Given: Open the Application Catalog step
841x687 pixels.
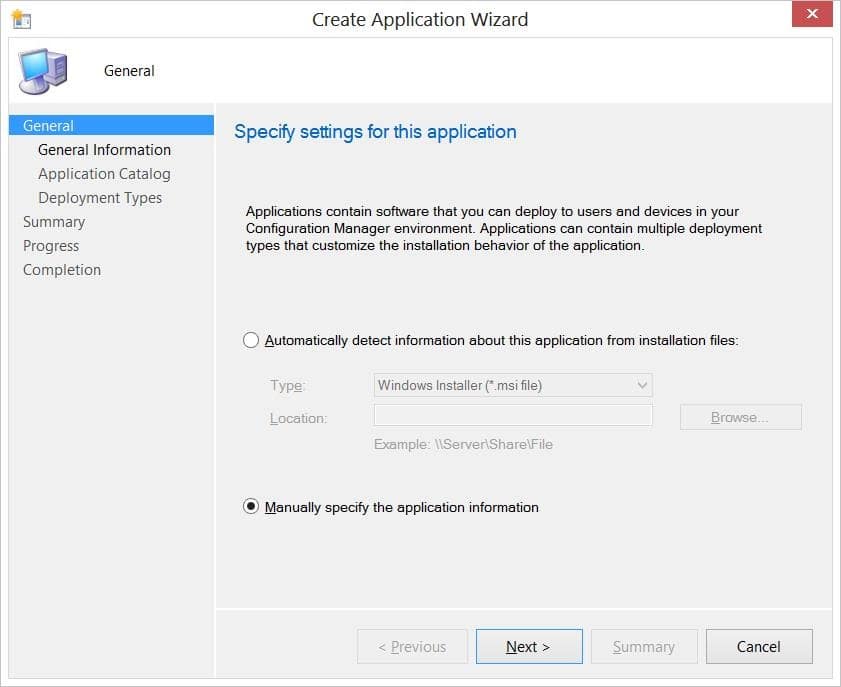Looking at the screenshot, I should pos(104,173).
